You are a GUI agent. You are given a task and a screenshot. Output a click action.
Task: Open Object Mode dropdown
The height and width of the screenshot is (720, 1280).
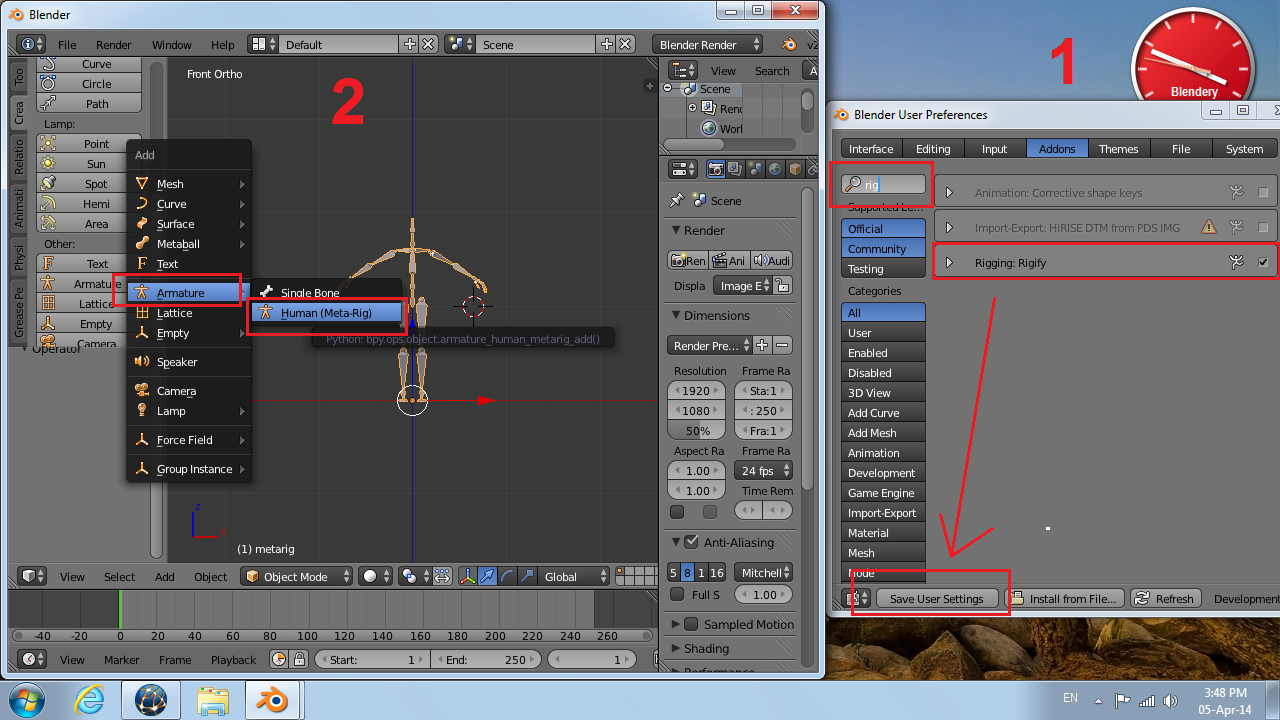(298, 576)
